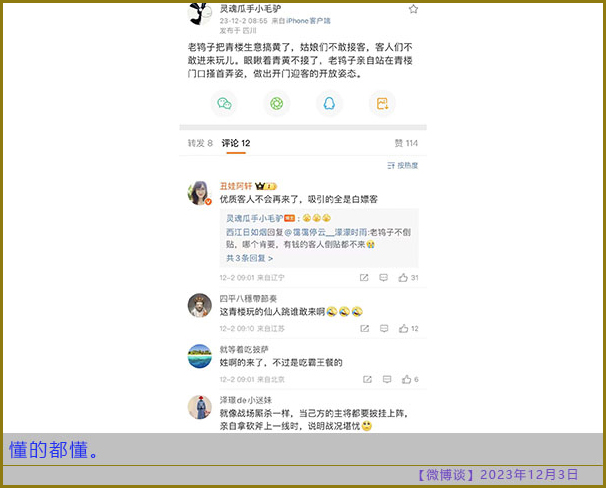Image resolution: width=606 pixels, height=488 pixels.
Task: Share the post to WeChat Moments
Action: (277, 104)
